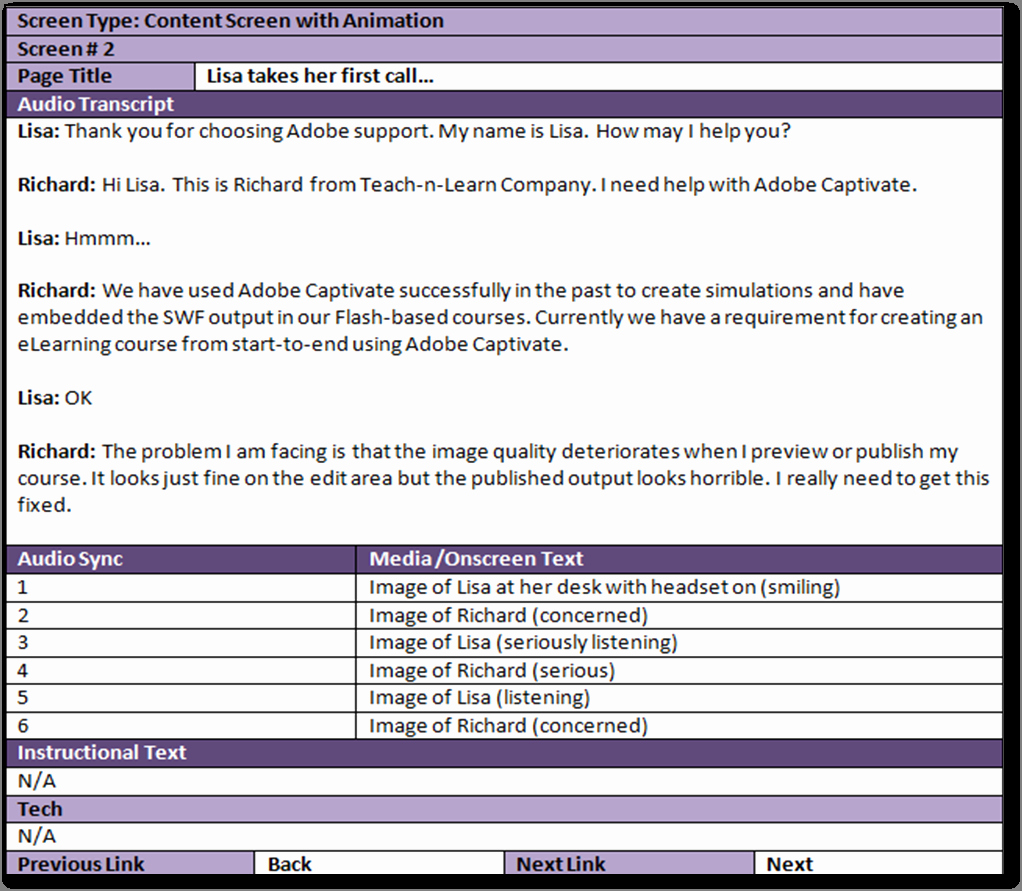The image size is (1022, 891).
Task: Click 'Image of Richard (serious)' cell
Action: tap(679, 671)
